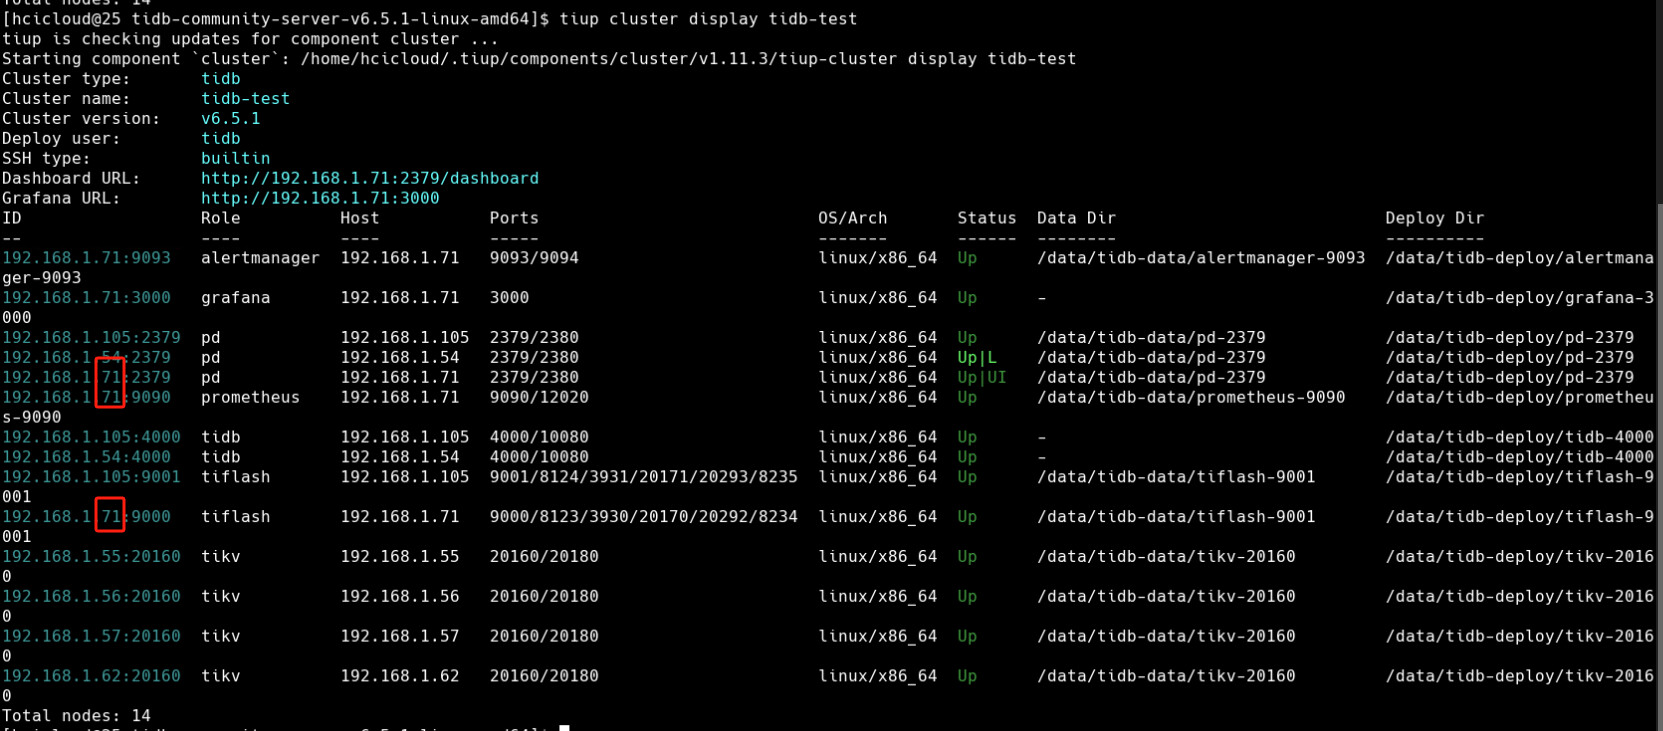Click the Up|UI status of pd node

coord(981,378)
